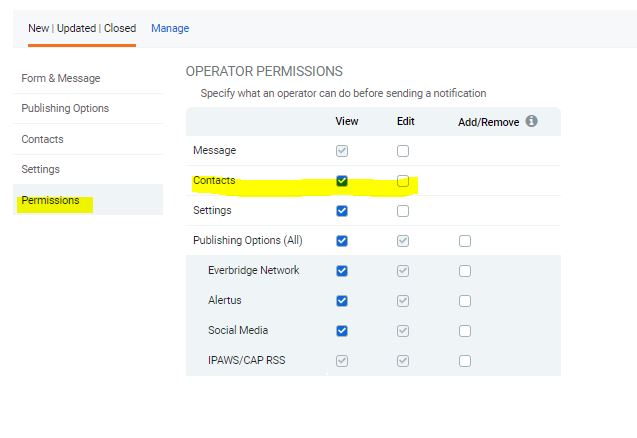The width and height of the screenshot is (637, 438).
Task: Check Add/Remove for Everbridge Network
Action: click(x=465, y=271)
